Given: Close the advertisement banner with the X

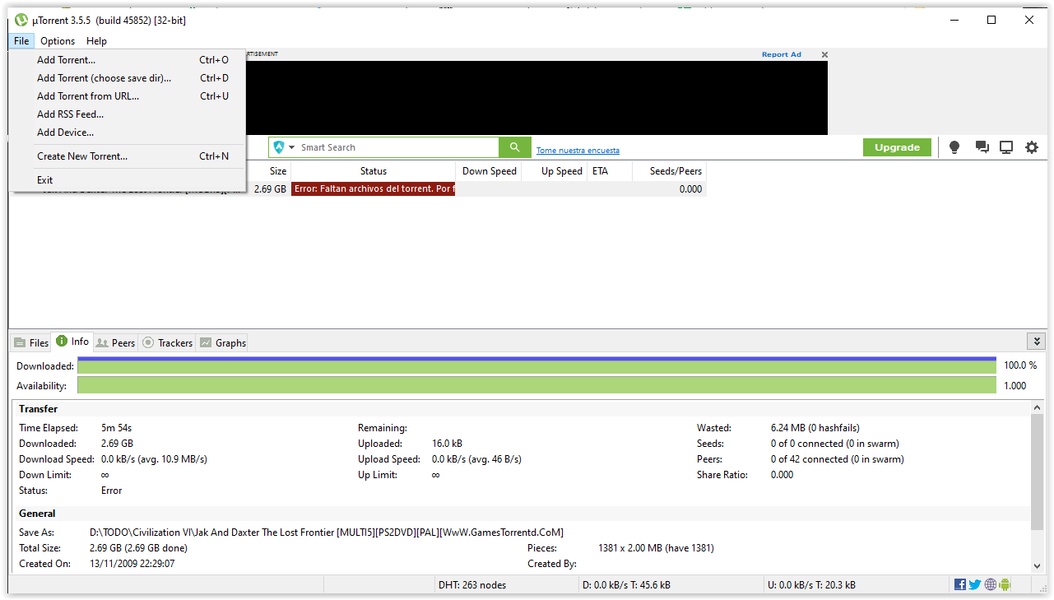Looking at the screenshot, I should pos(824,54).
